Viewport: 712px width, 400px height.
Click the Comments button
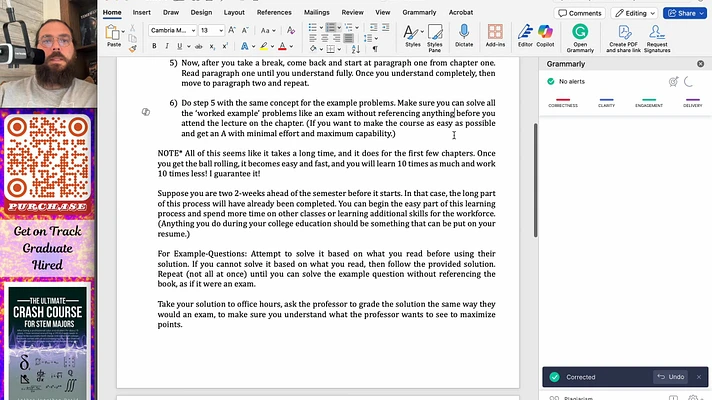coord(579,13)
